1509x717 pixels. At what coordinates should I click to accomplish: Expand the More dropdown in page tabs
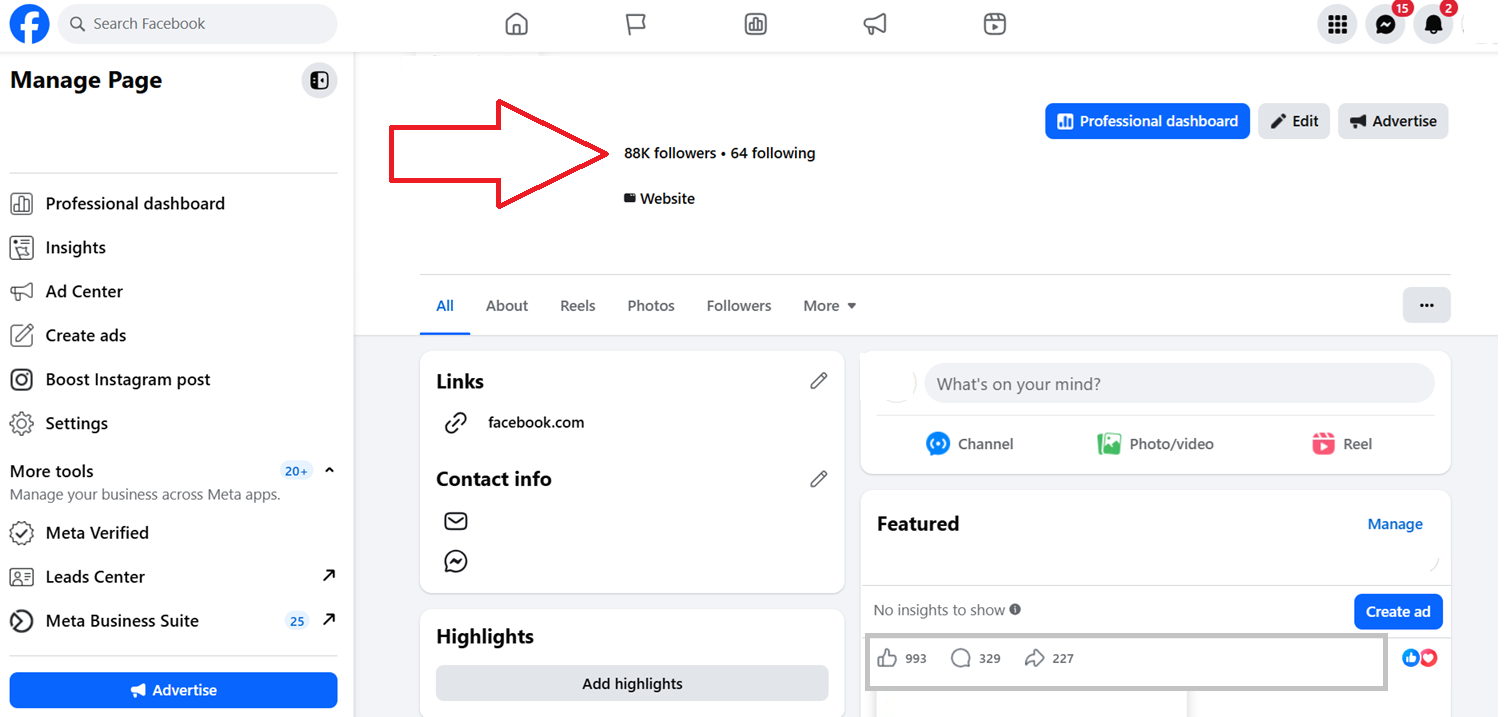[x=830, y=306]
